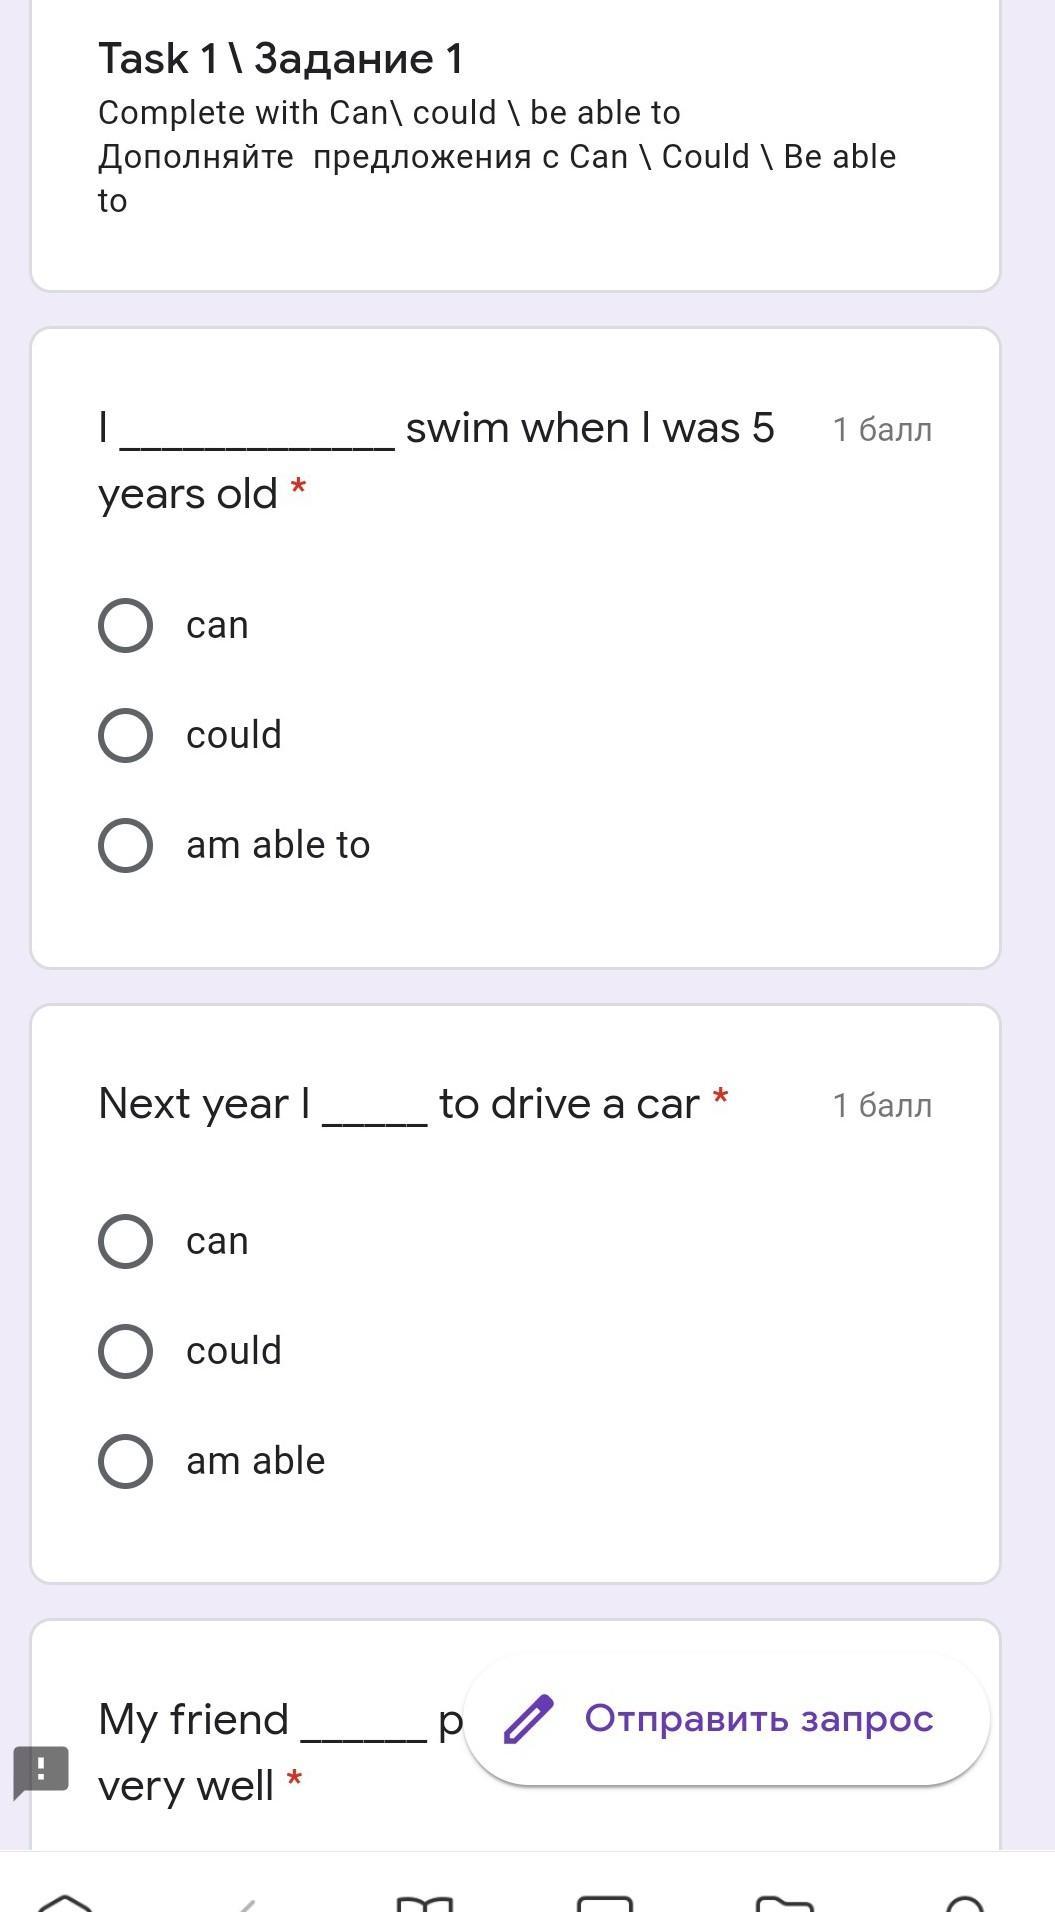Choose "am able" for drive a car question
The image size is (1055, 1912).
point(126,1462)
